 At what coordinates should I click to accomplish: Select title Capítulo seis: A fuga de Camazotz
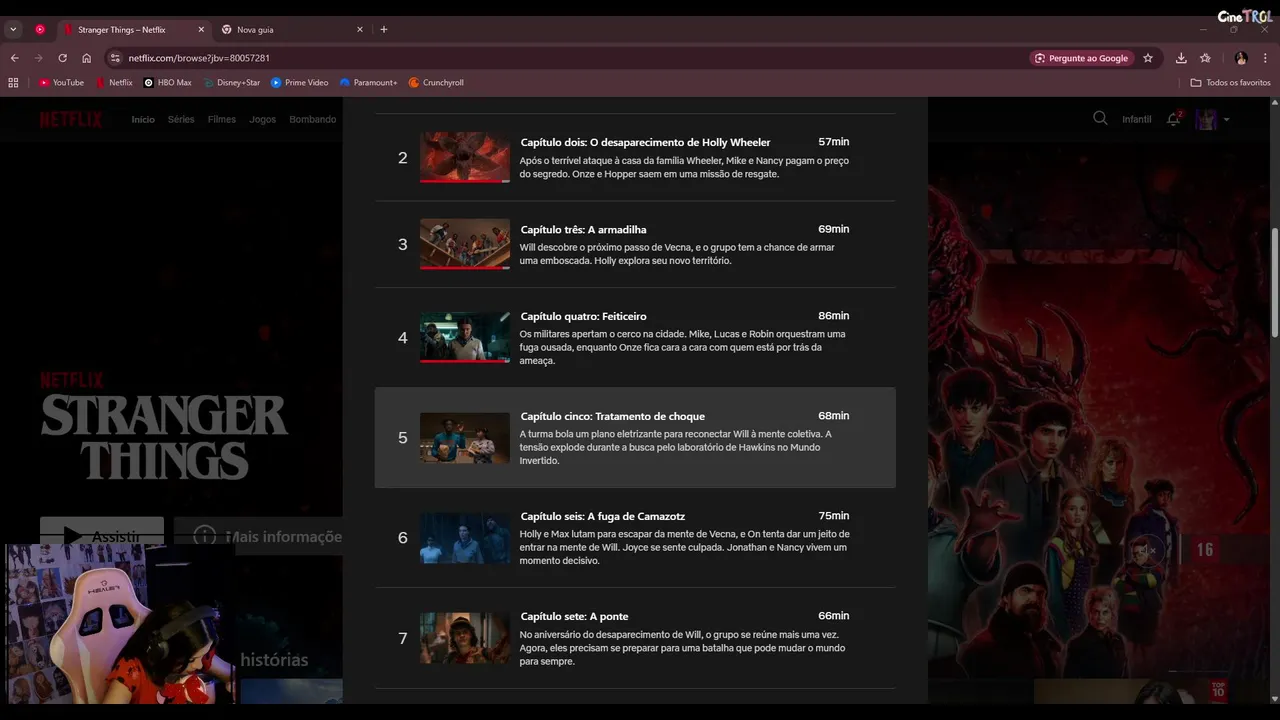click(602, 516)
